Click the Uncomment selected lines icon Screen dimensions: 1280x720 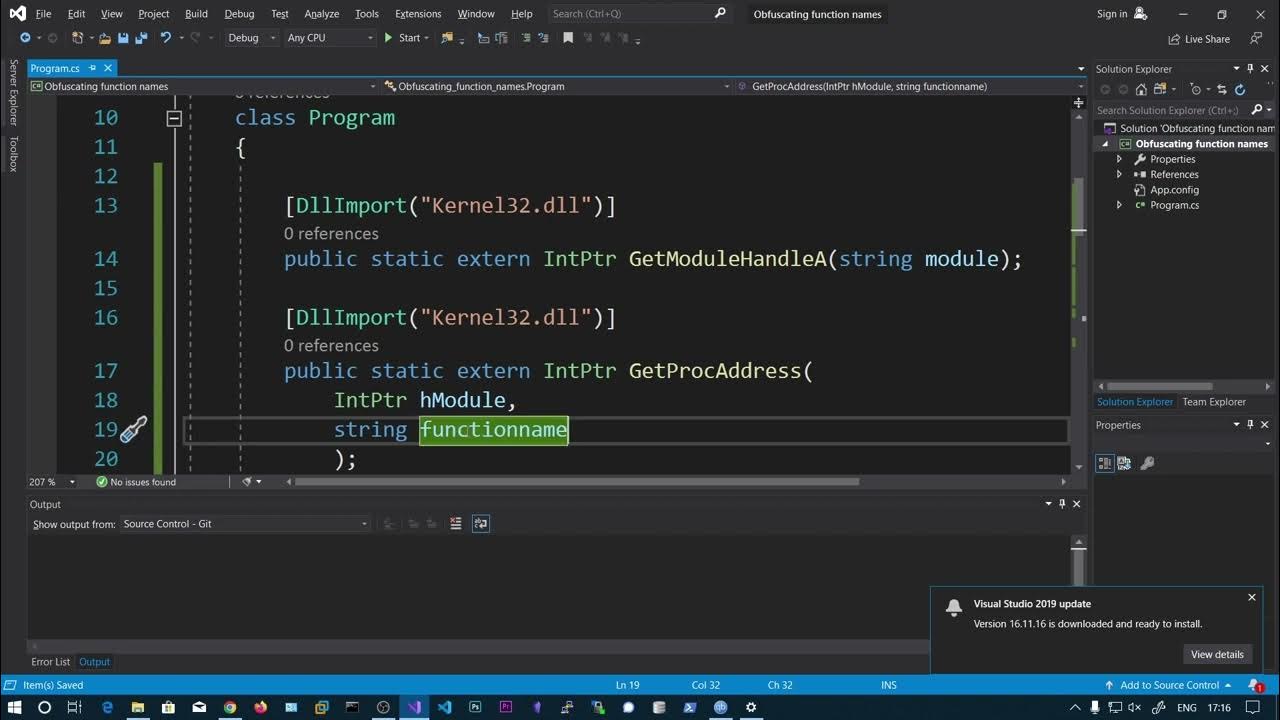[x=543, y=38]
